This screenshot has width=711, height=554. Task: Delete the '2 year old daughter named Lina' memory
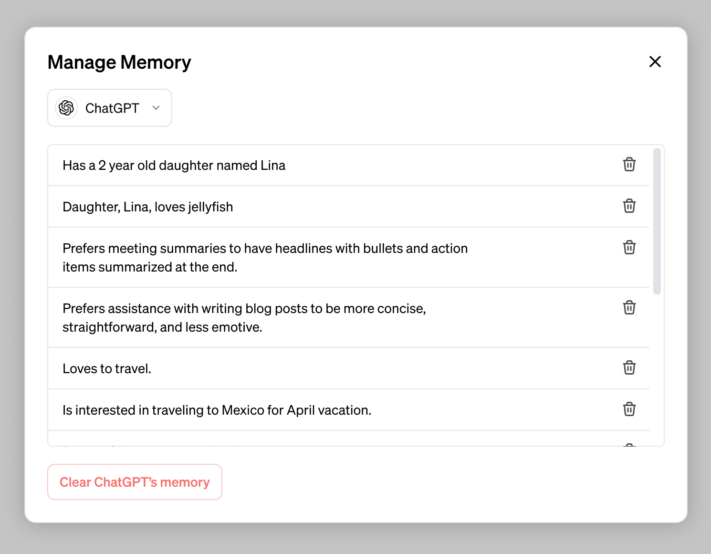click(629, 164)
